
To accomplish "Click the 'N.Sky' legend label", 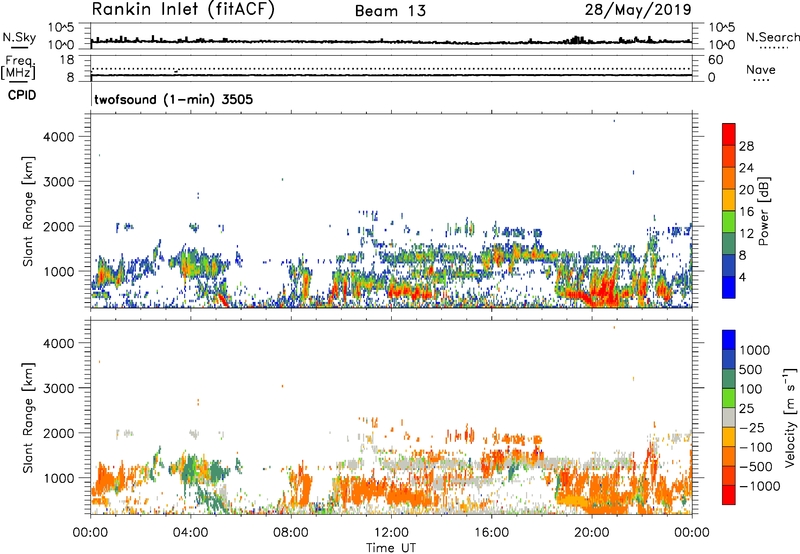I will click(x=19, y=37).
